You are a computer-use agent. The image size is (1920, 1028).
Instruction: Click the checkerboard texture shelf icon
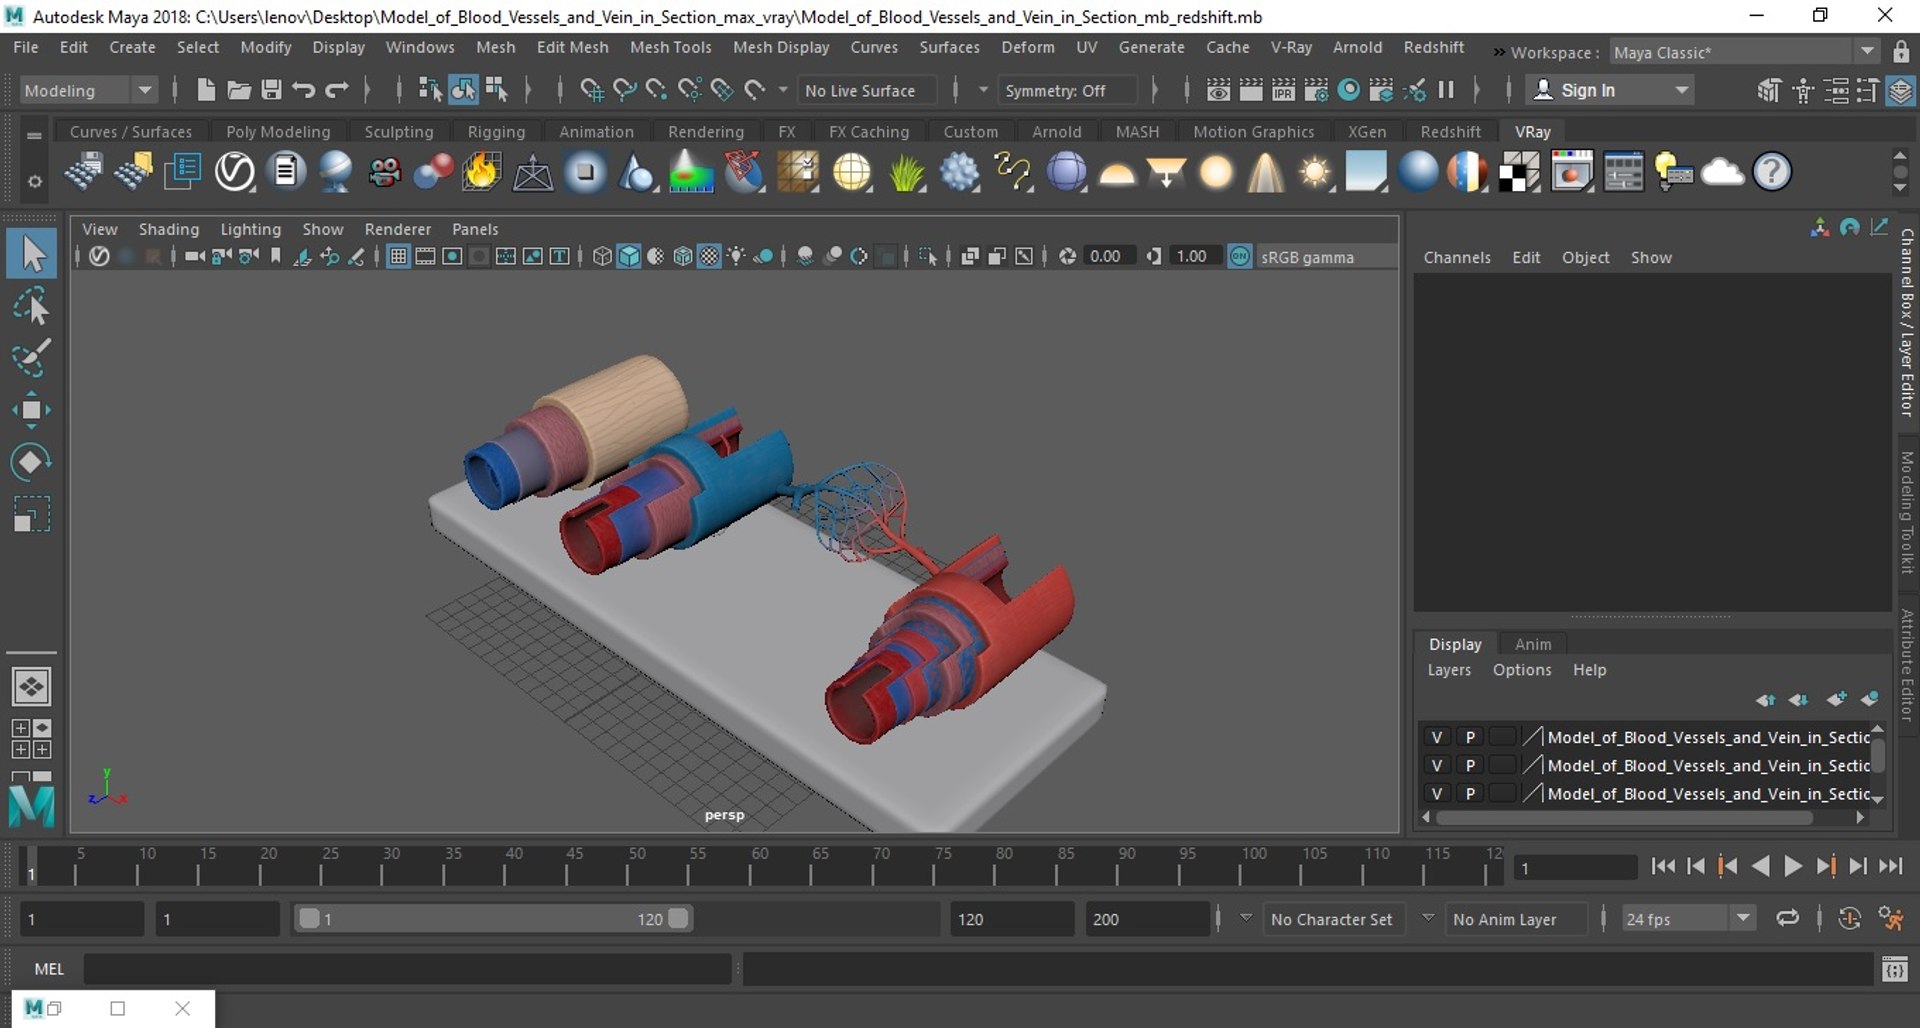click(x=1519, y=172)
